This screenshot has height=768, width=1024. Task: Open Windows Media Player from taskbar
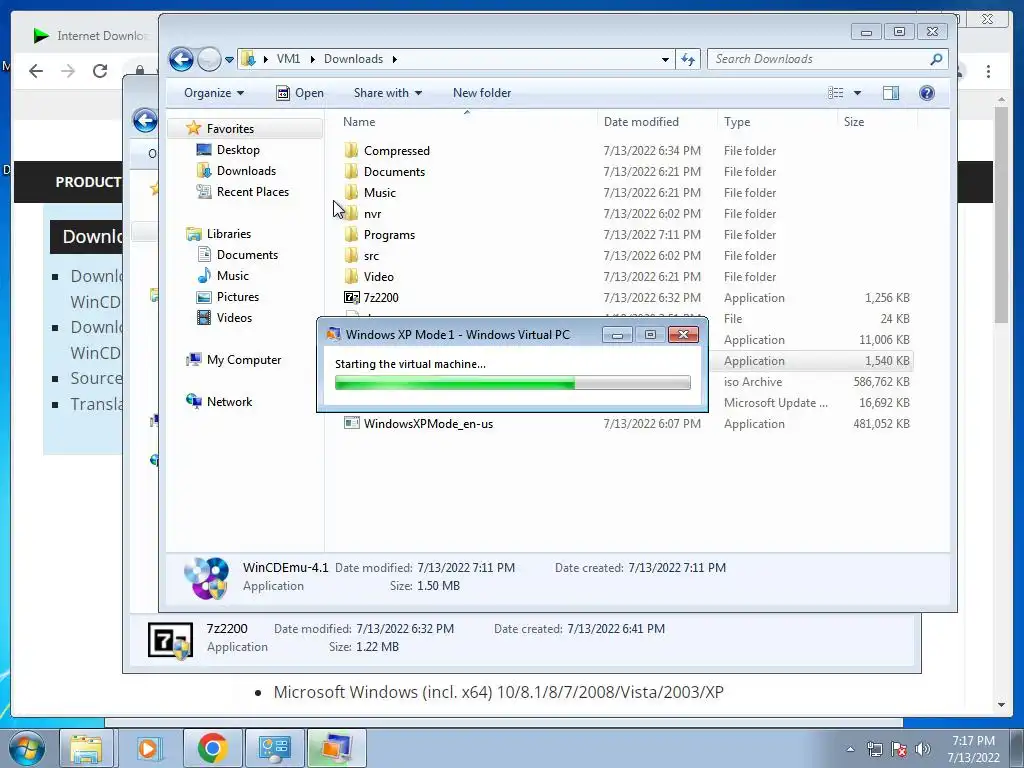(x=148, y=748)
